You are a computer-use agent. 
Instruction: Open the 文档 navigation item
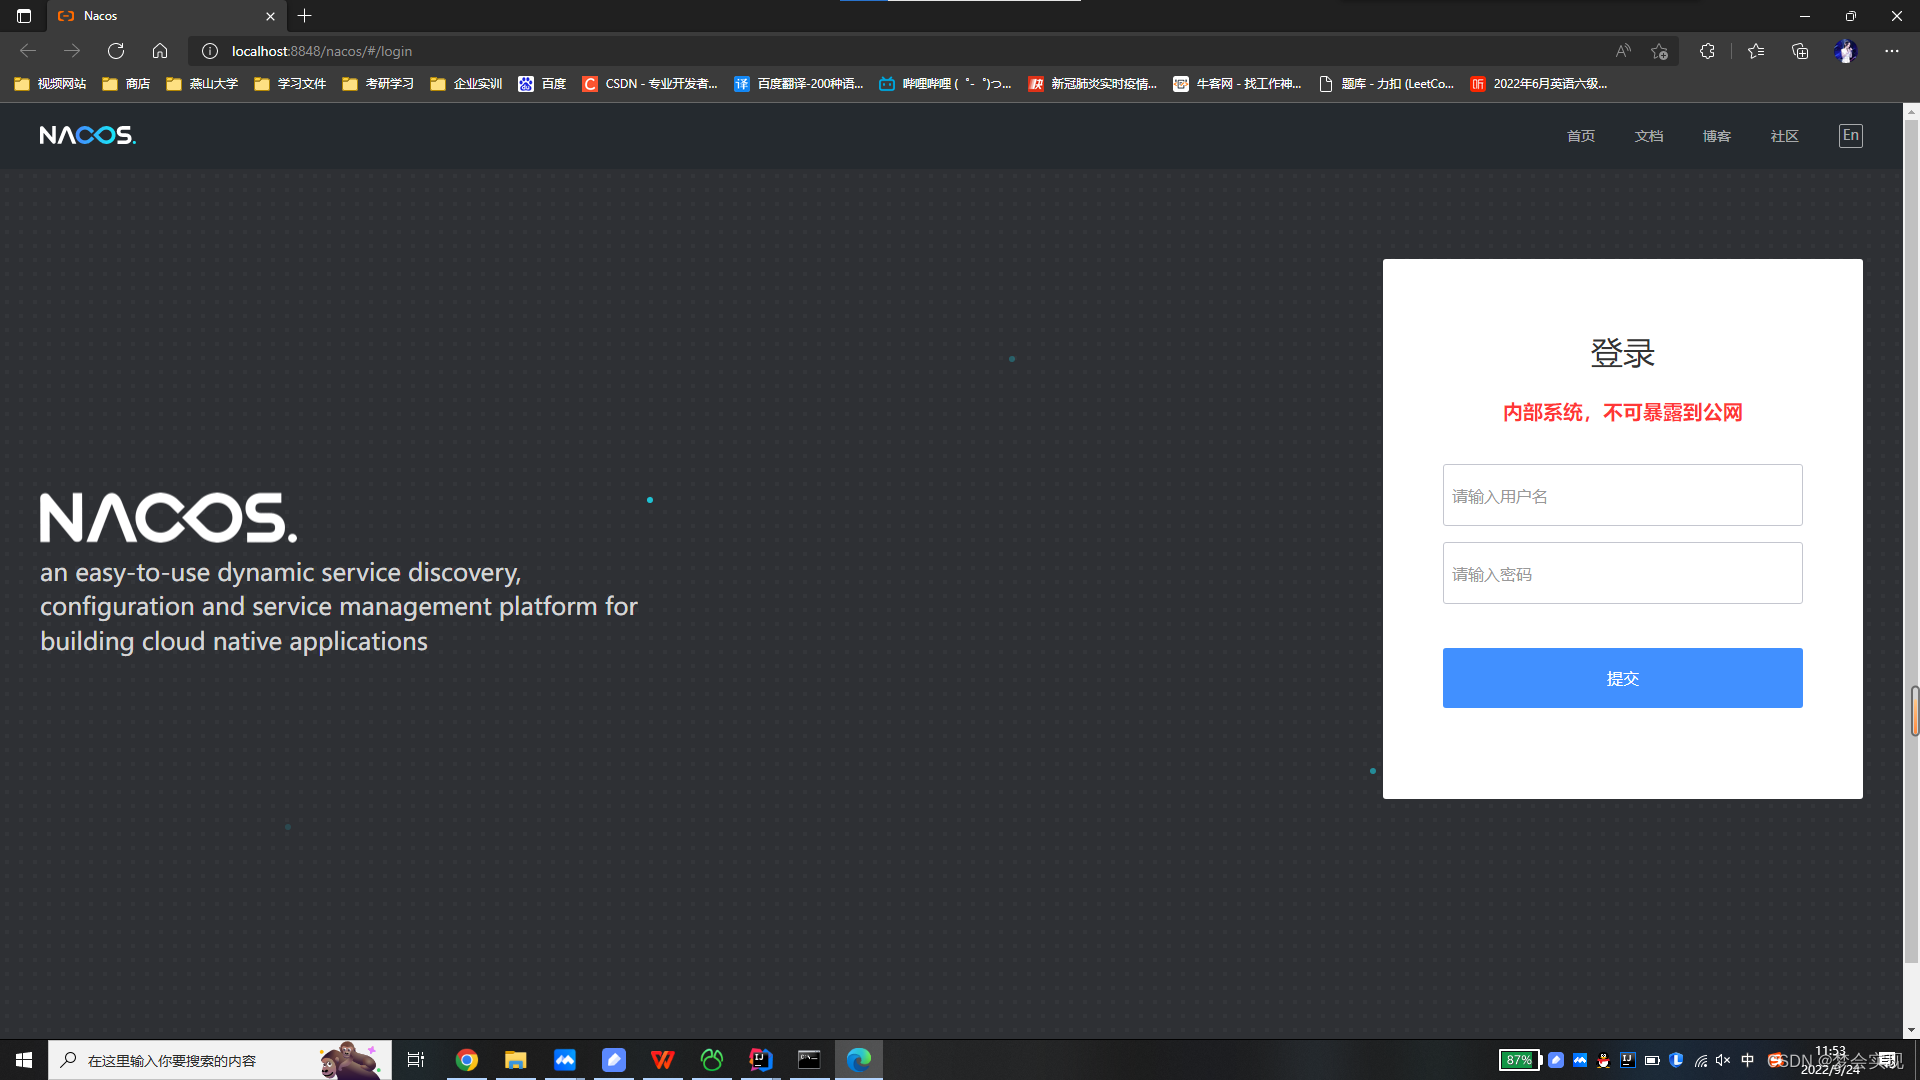coord(1649,136)
